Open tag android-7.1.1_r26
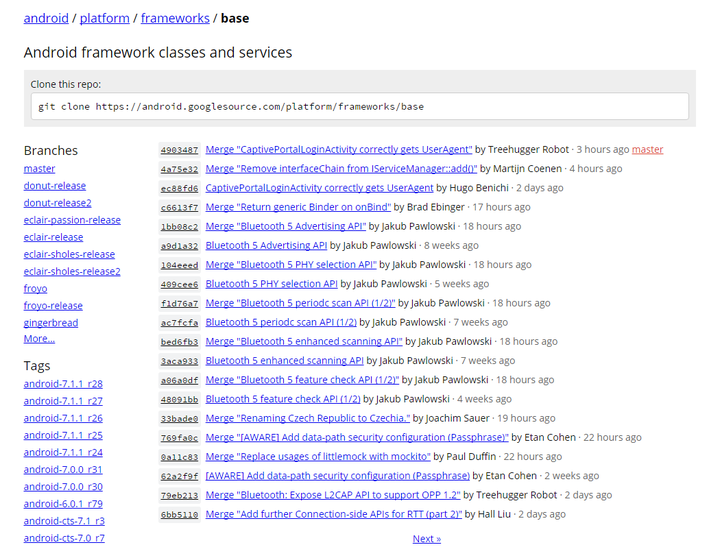This screenshot has width=720, height=558. 63,418
